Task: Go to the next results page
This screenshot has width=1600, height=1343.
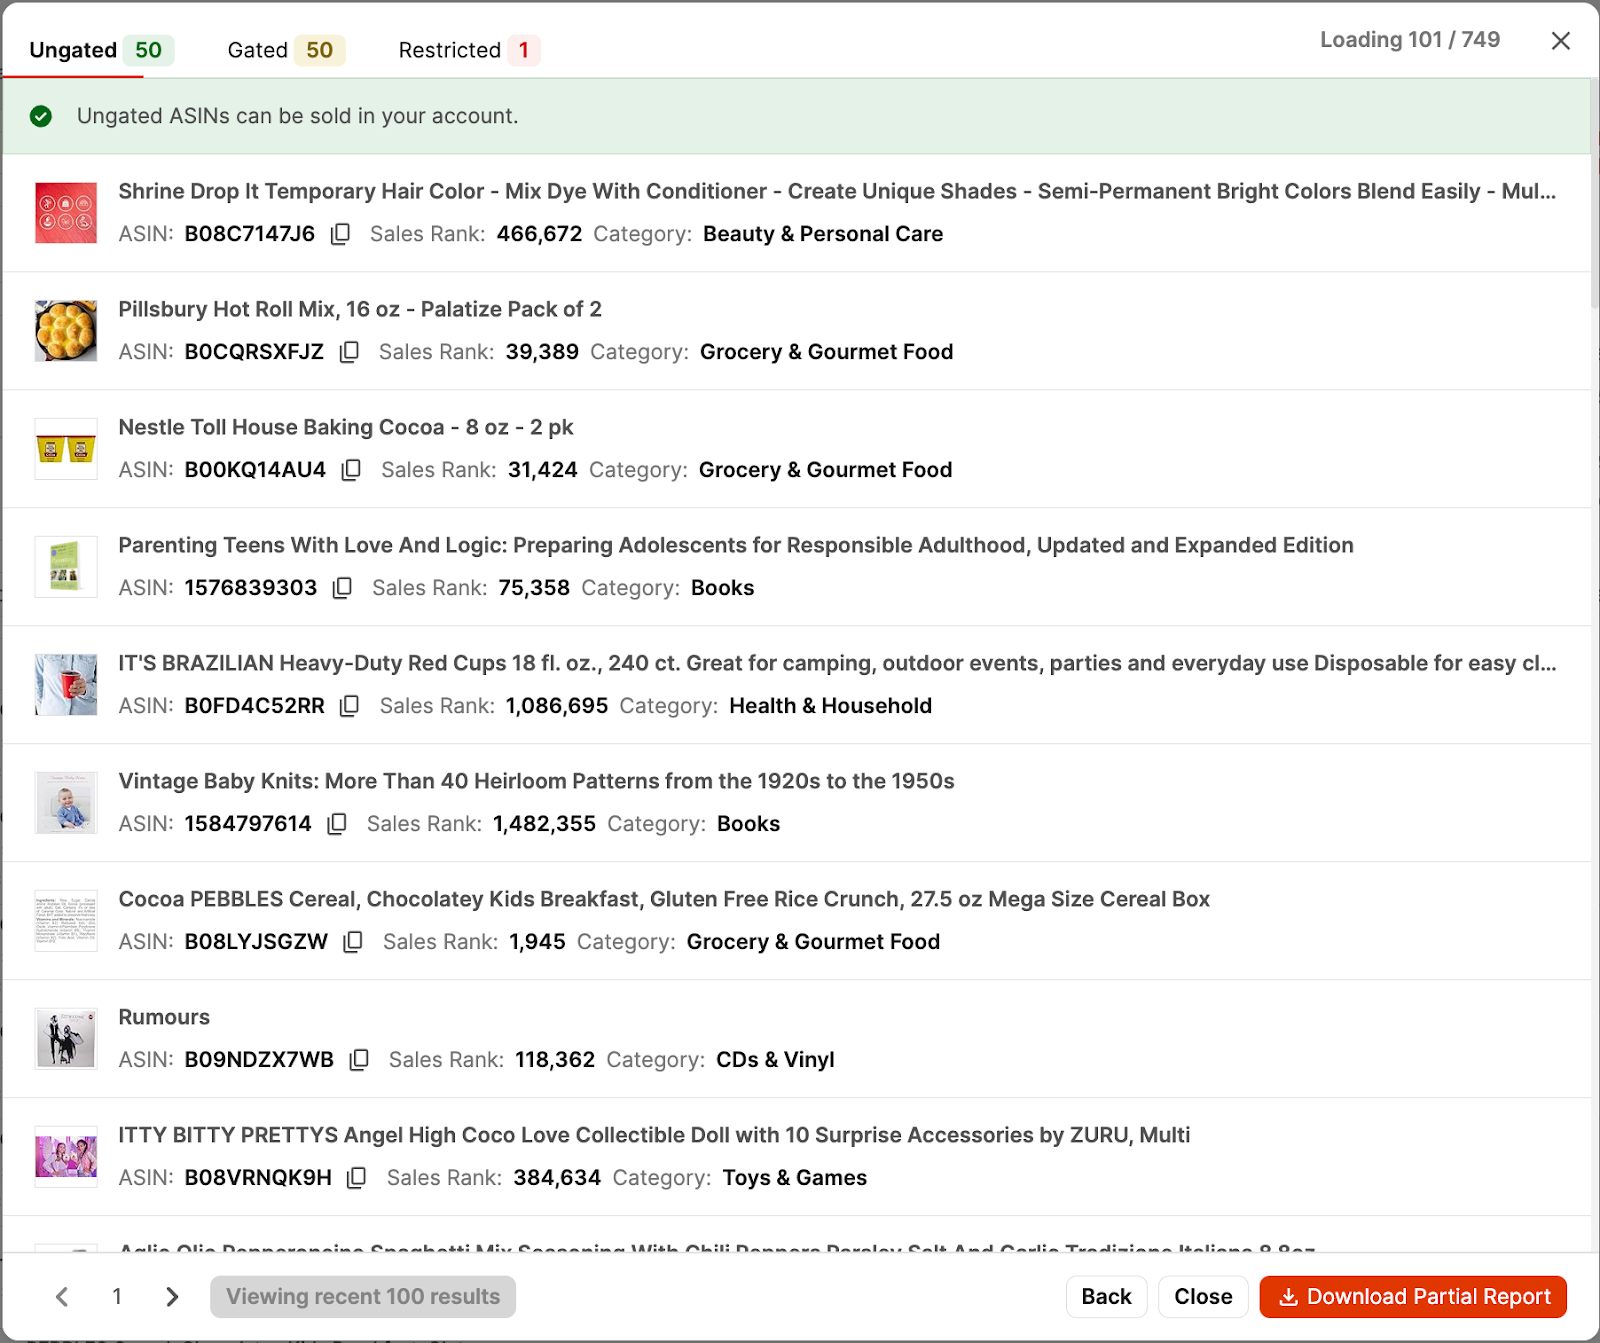Action: pyautogui.click(x=172, y=1297)
